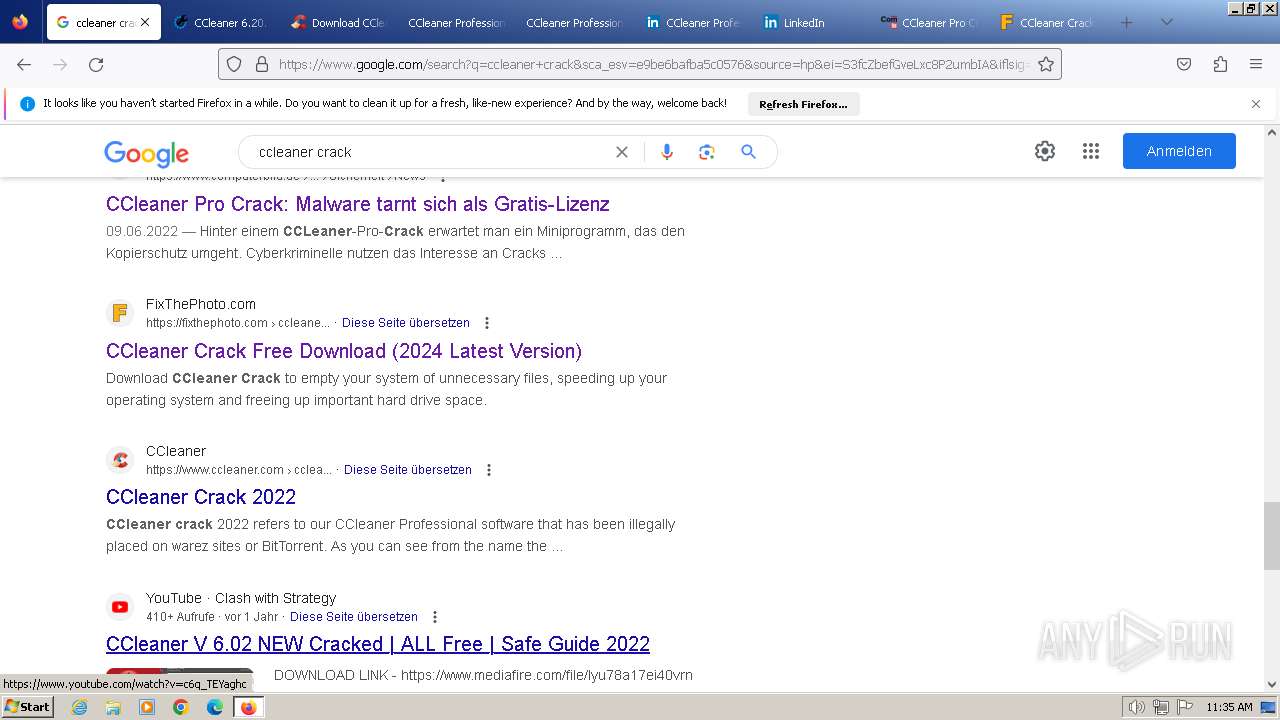Image resolution: width=1280 pixels, height=720 pixels.
Task: Open CCleaner Pro Crack Malware result
Action: [x=358, y=204]
